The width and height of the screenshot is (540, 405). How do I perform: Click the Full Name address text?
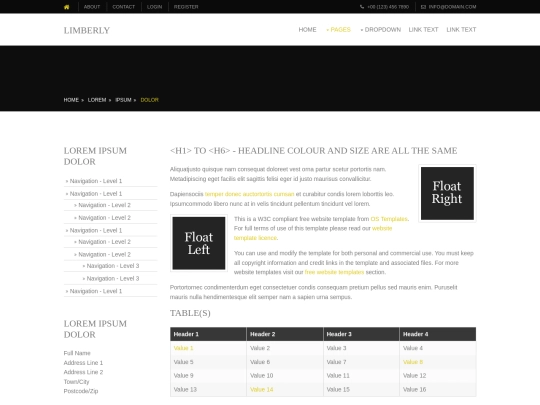tap(77, 353)
